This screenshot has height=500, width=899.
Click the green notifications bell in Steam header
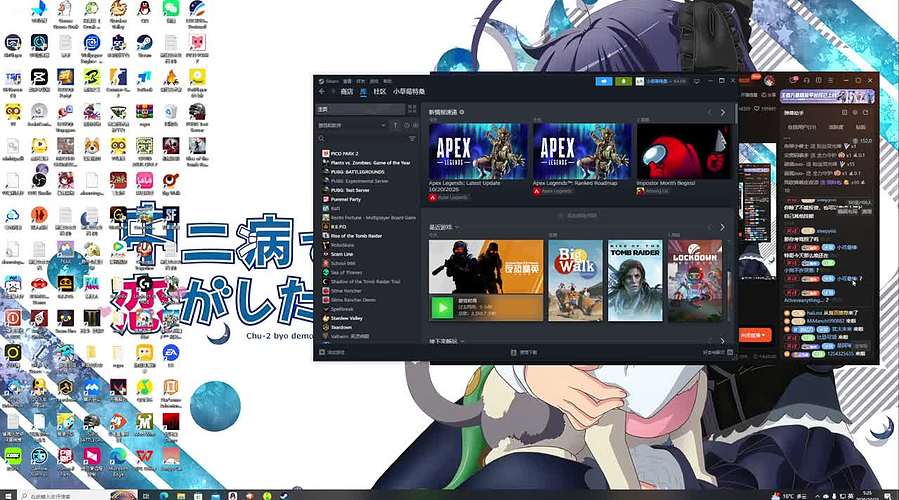623,81
